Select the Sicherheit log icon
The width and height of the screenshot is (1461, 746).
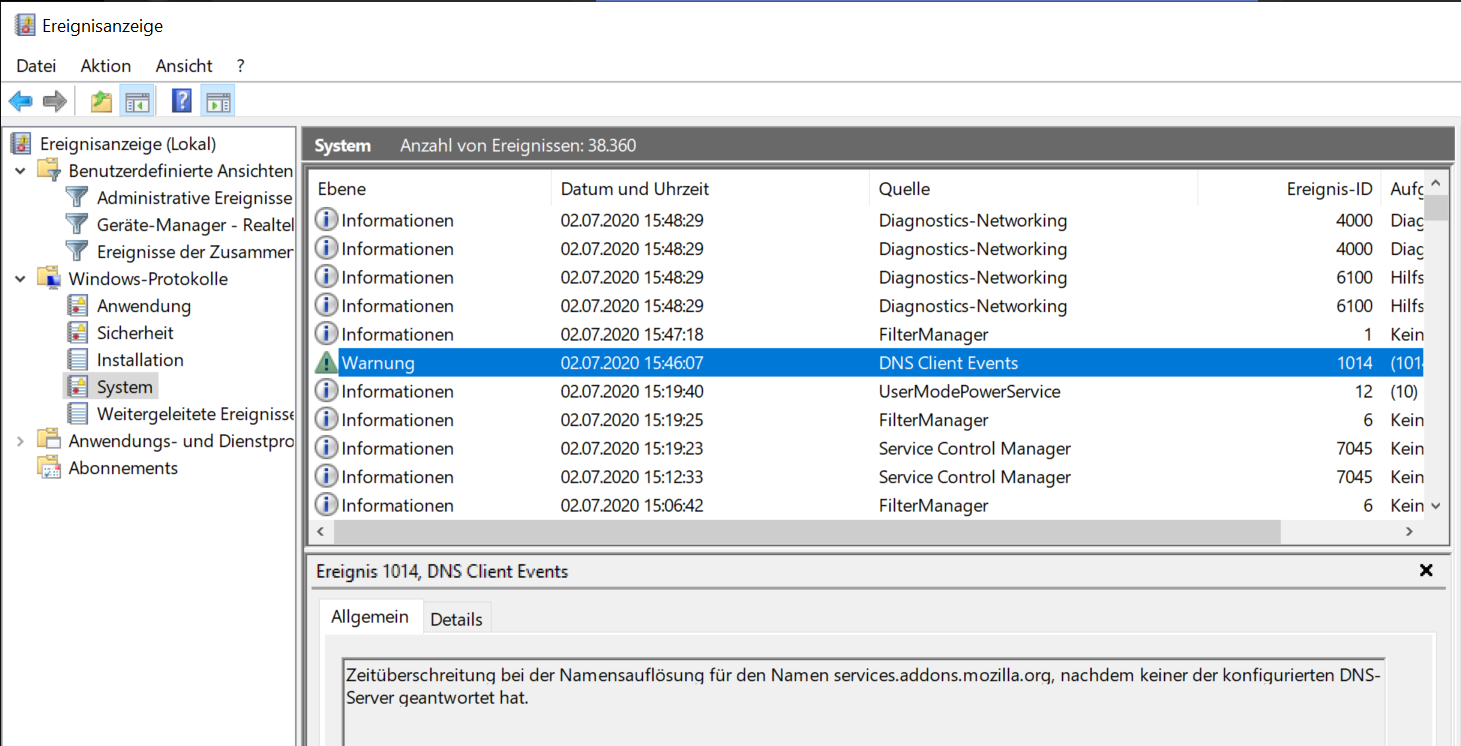[77, 333]
